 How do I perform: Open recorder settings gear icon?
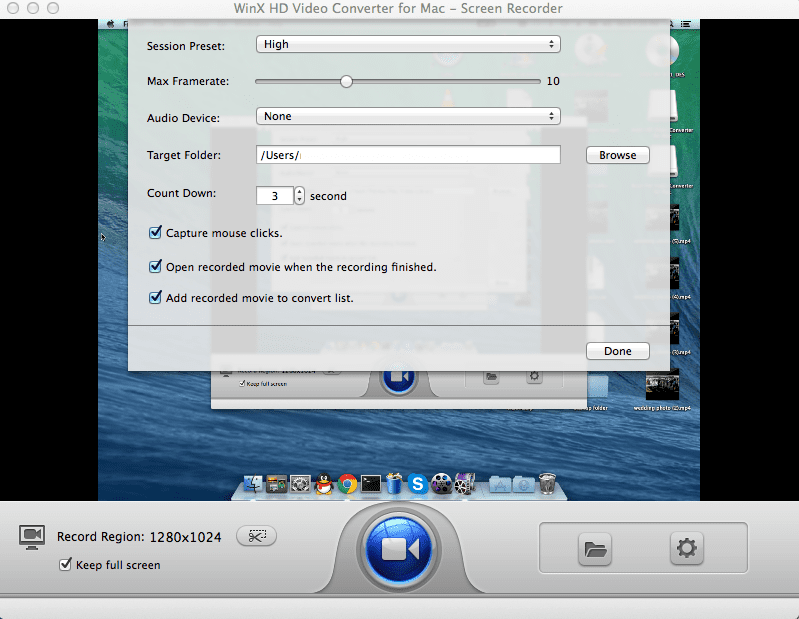(x=686, y=549)
